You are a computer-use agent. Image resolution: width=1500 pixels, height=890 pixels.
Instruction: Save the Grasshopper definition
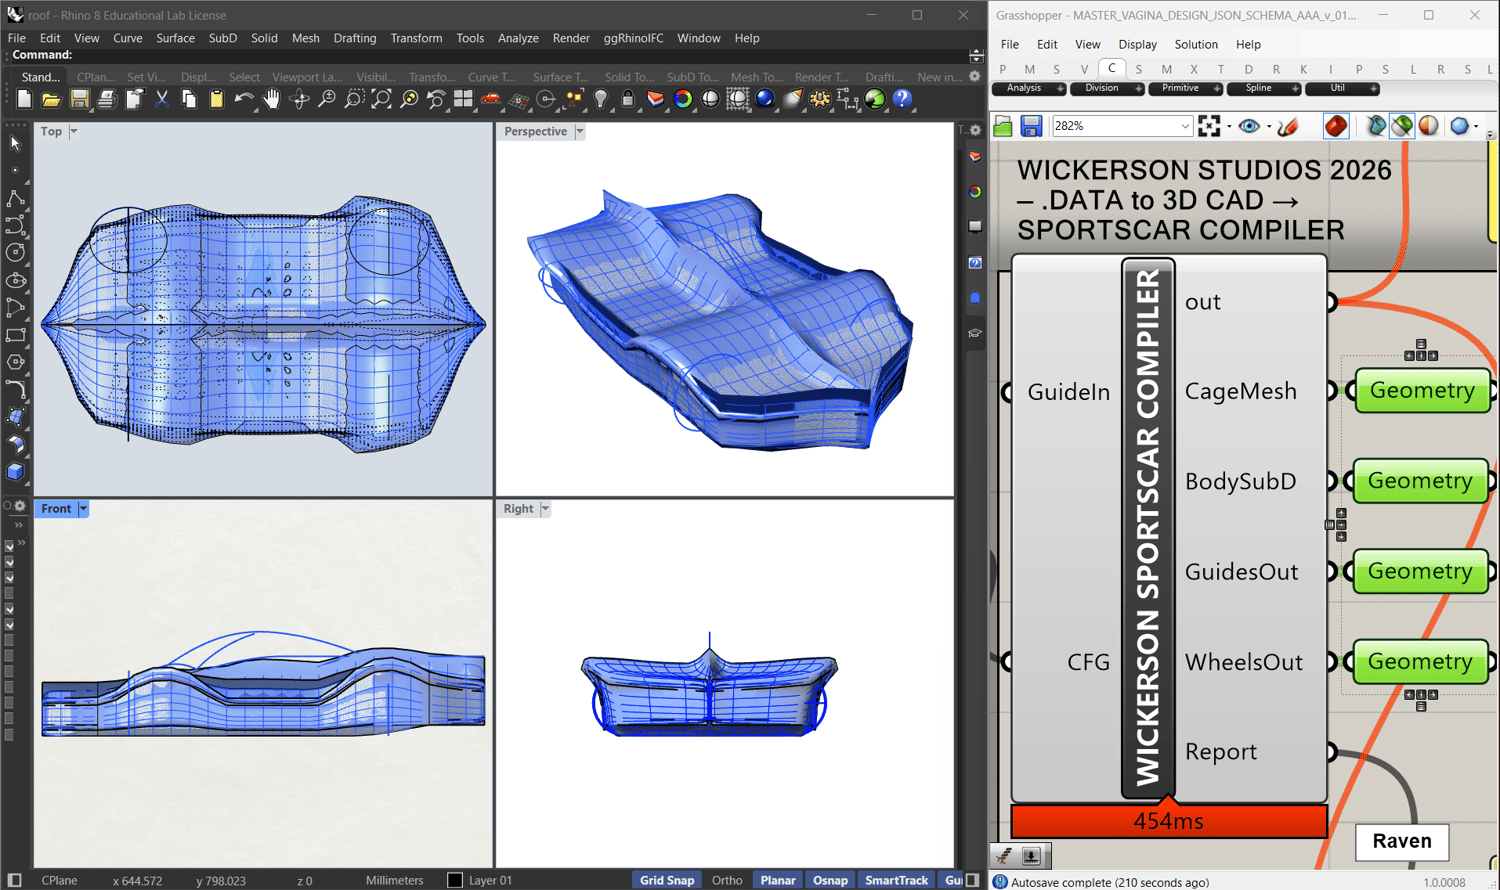(x=1031, y=126)
